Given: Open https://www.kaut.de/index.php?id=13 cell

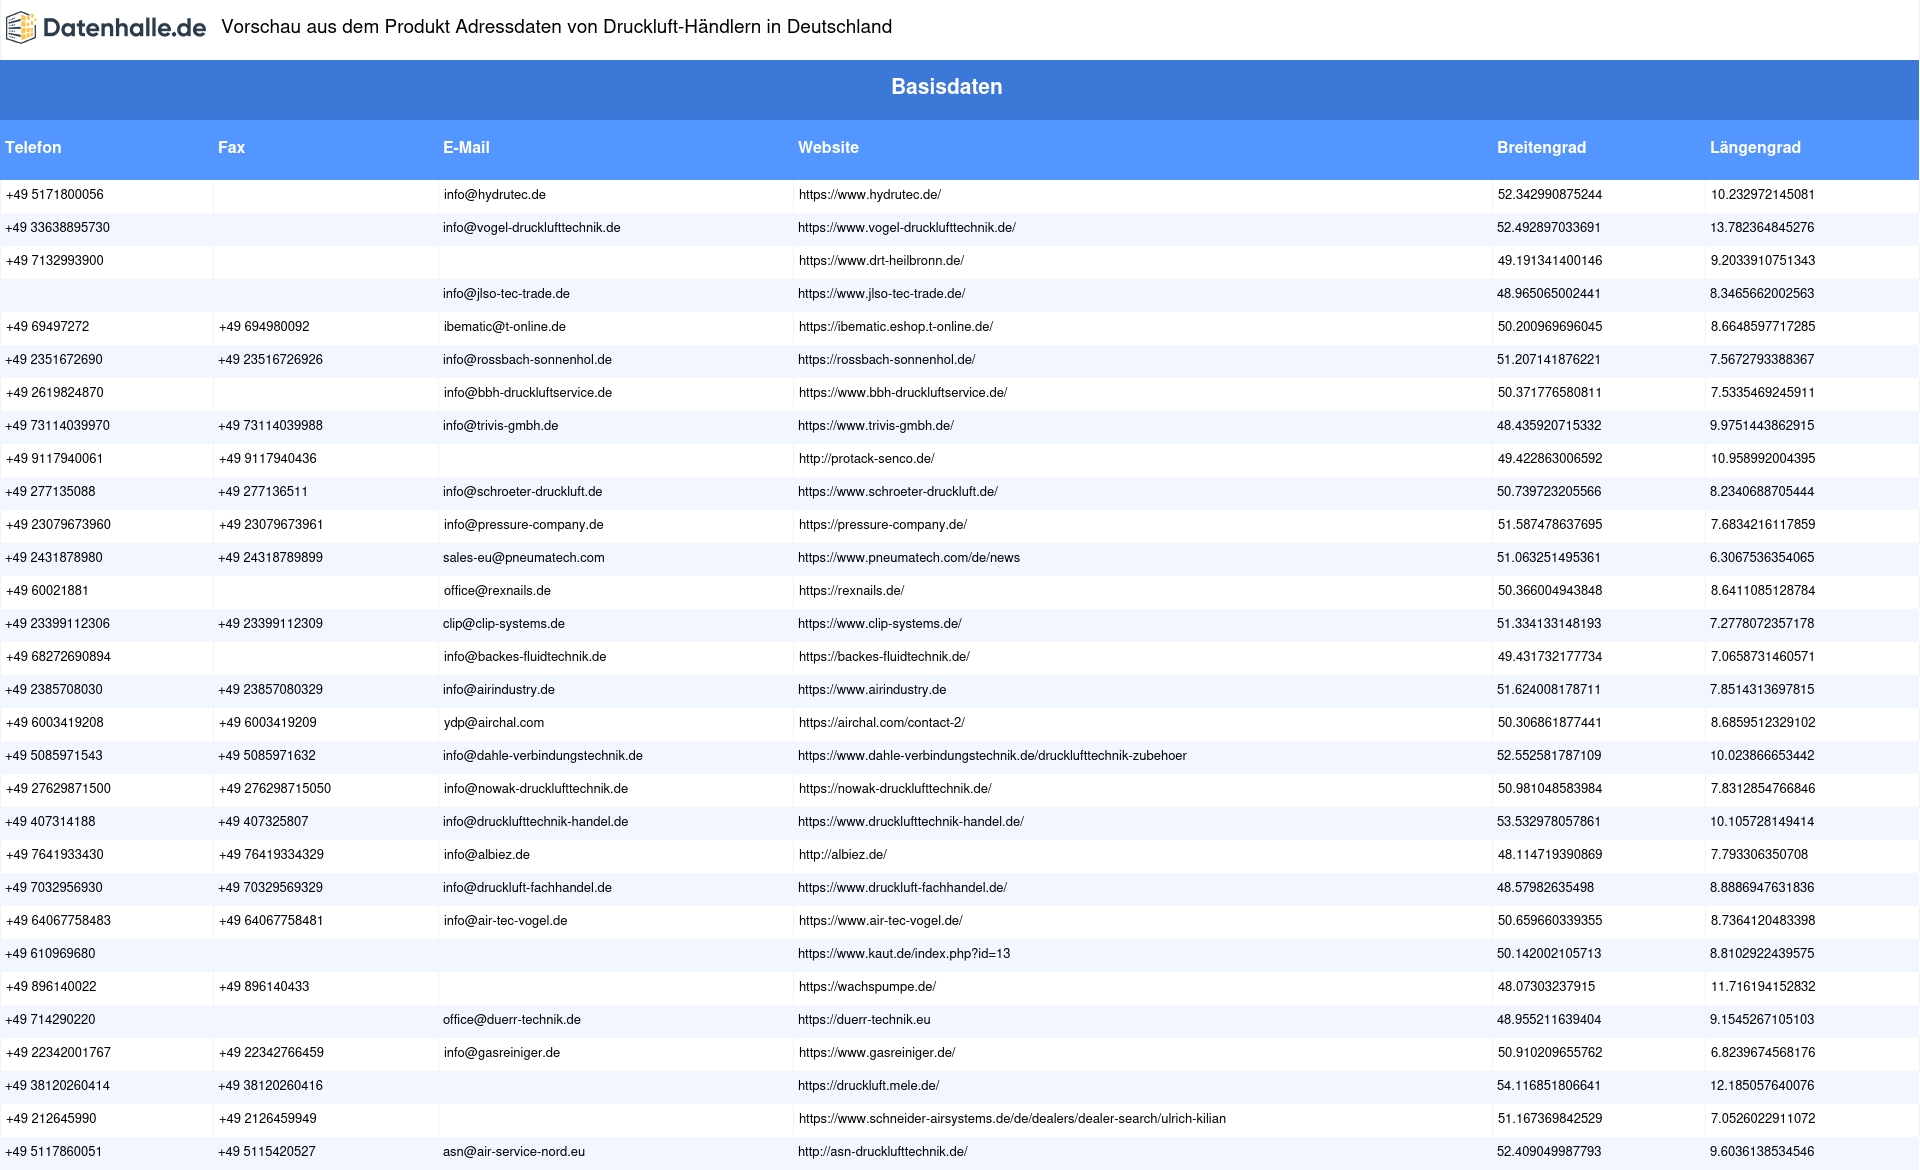Looking at the screenshot, I should (904, 954).
